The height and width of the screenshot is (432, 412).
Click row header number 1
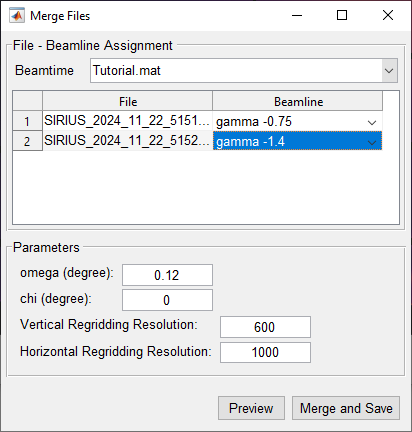[27, 121]
